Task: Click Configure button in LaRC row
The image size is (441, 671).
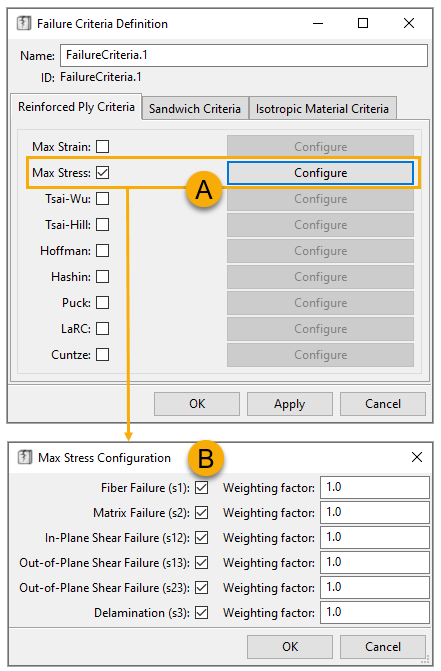Action: tap(320, 329)
